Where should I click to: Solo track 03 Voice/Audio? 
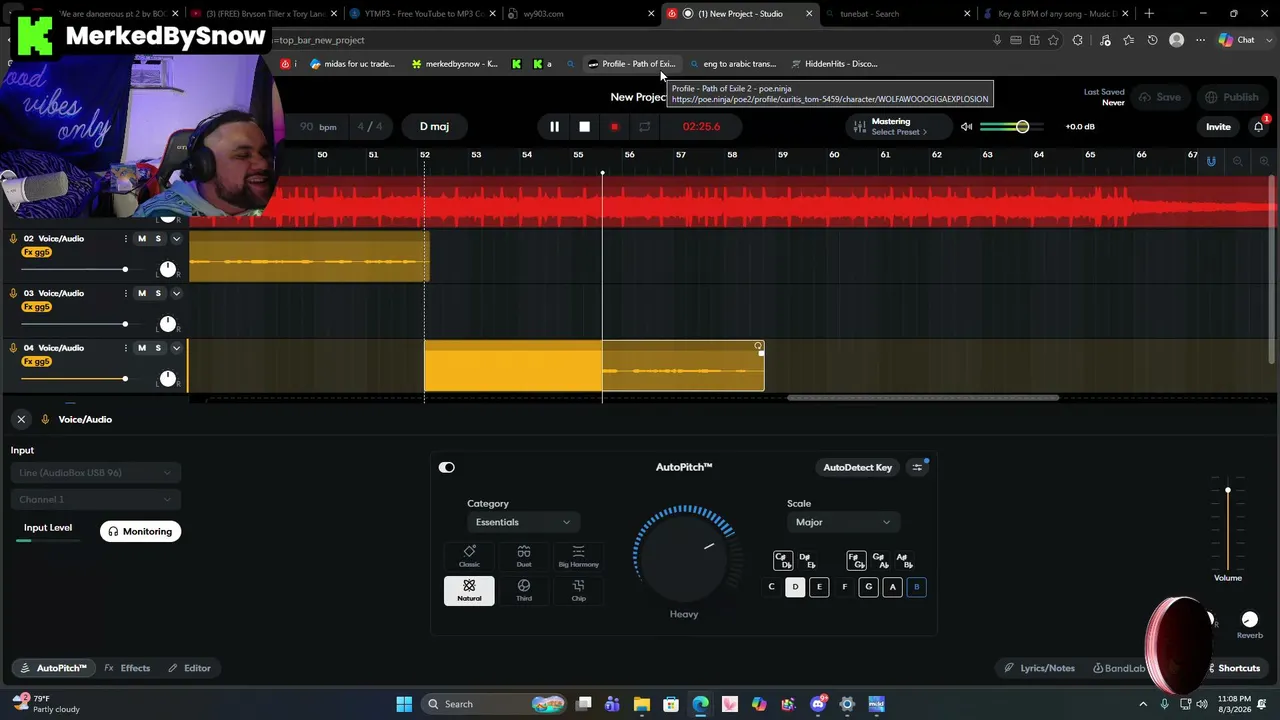[158, 294]
